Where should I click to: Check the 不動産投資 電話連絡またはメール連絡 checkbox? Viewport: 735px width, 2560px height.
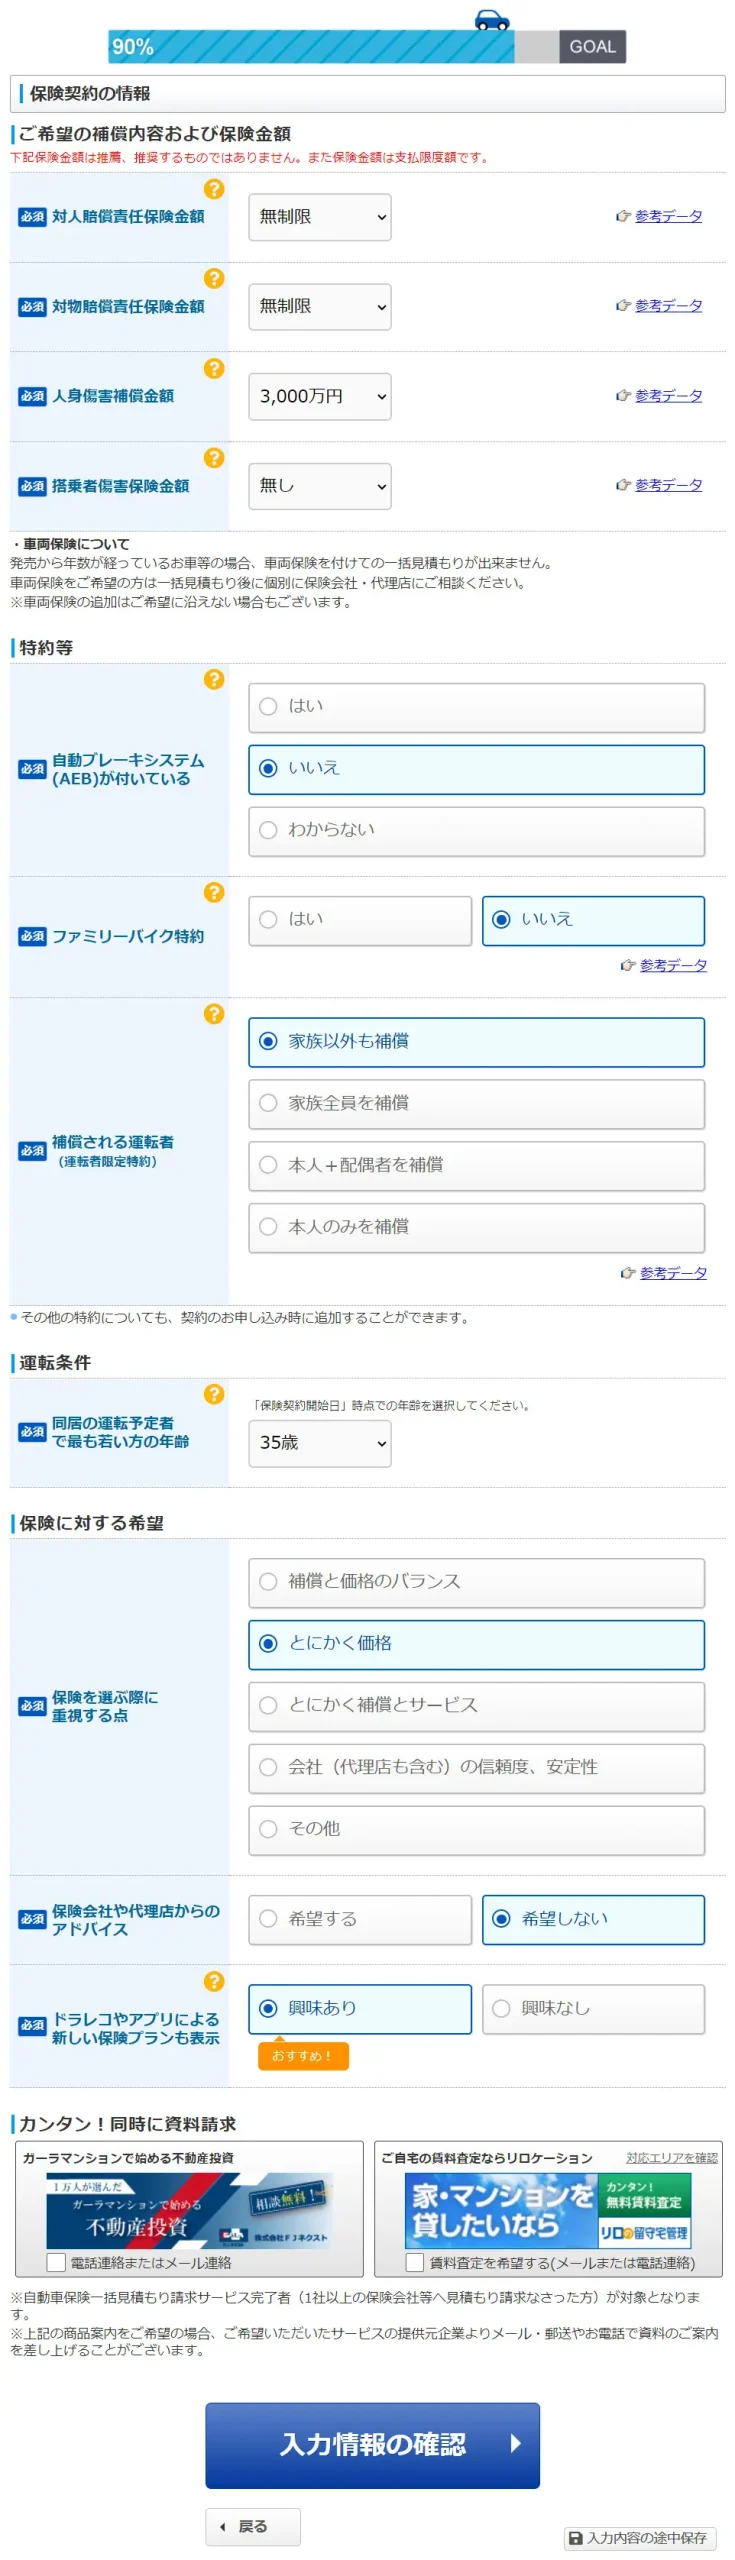[x=57, y=2262]
